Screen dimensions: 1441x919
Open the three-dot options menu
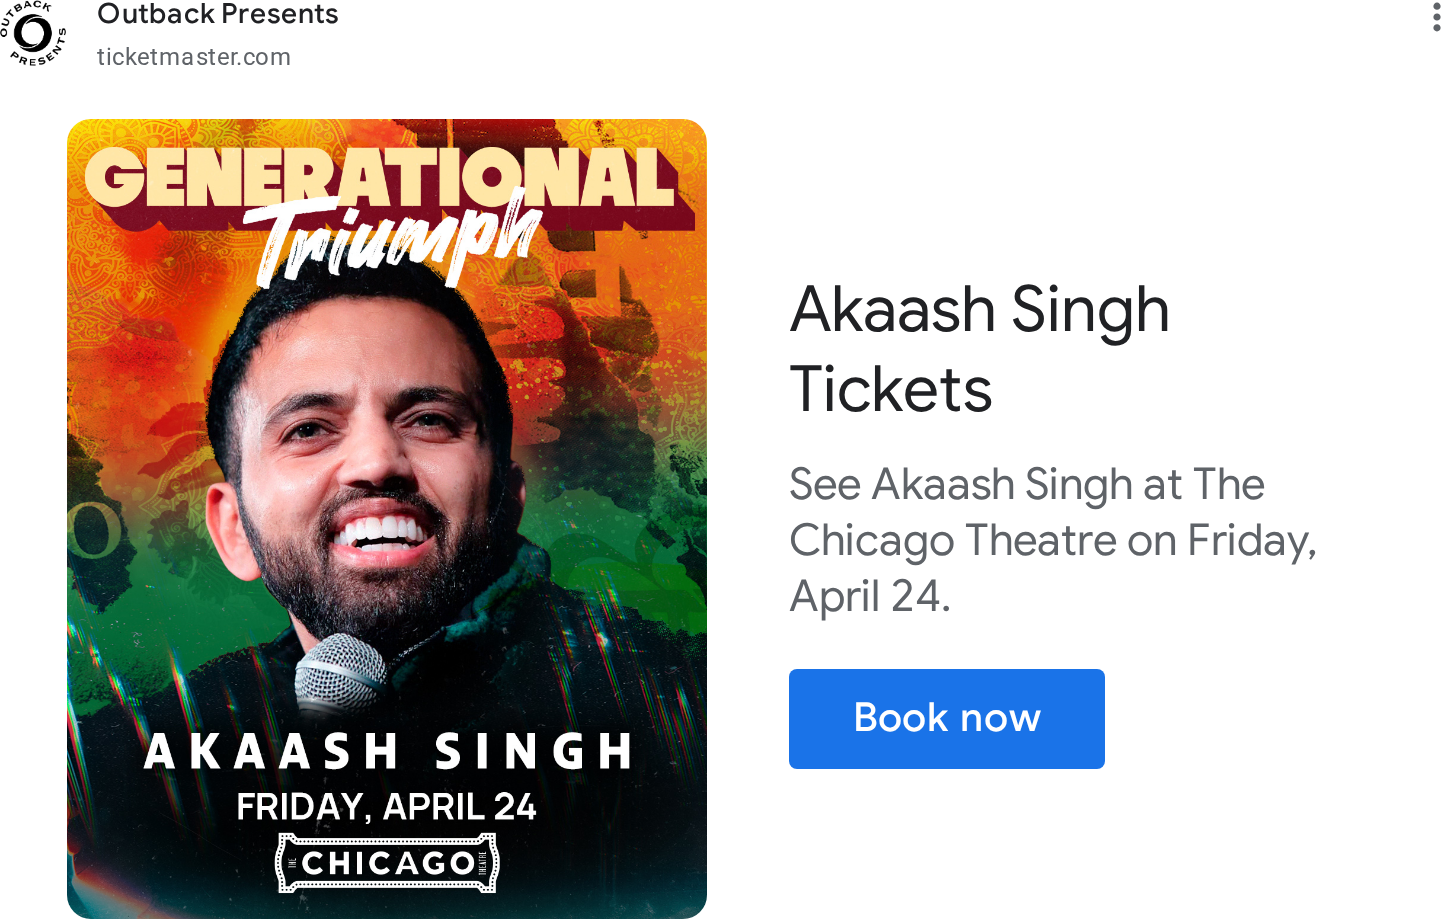click(1435, 17)
